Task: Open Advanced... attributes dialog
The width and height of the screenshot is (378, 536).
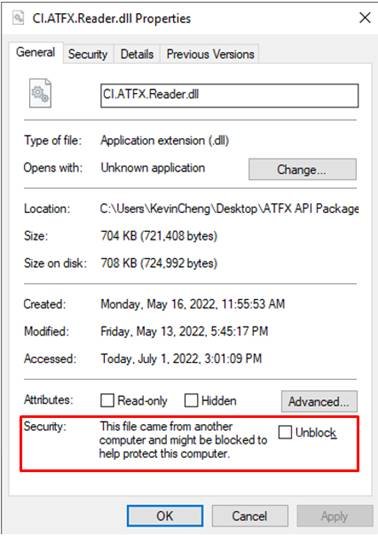Action: [x=319, y=401]
